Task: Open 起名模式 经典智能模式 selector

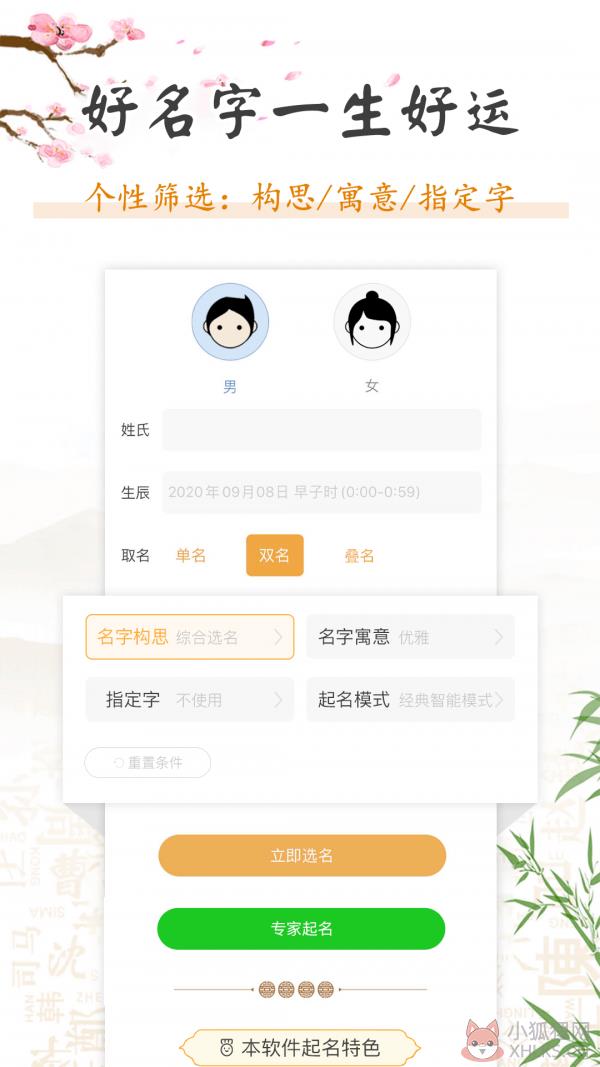Action: tap(410, 700)
